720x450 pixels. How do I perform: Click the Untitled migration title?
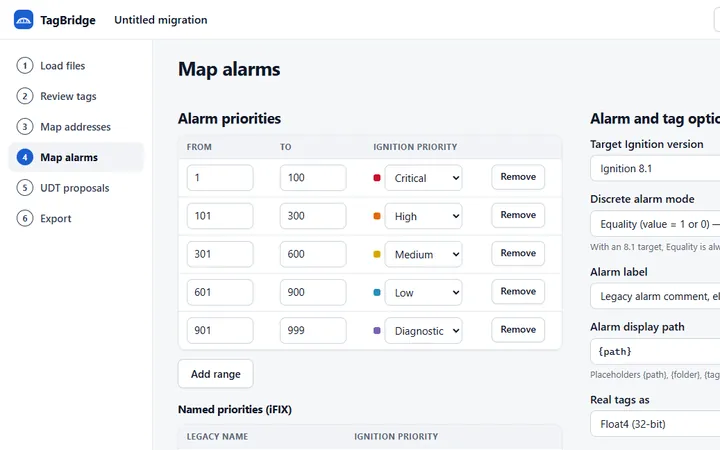(161, 20)
